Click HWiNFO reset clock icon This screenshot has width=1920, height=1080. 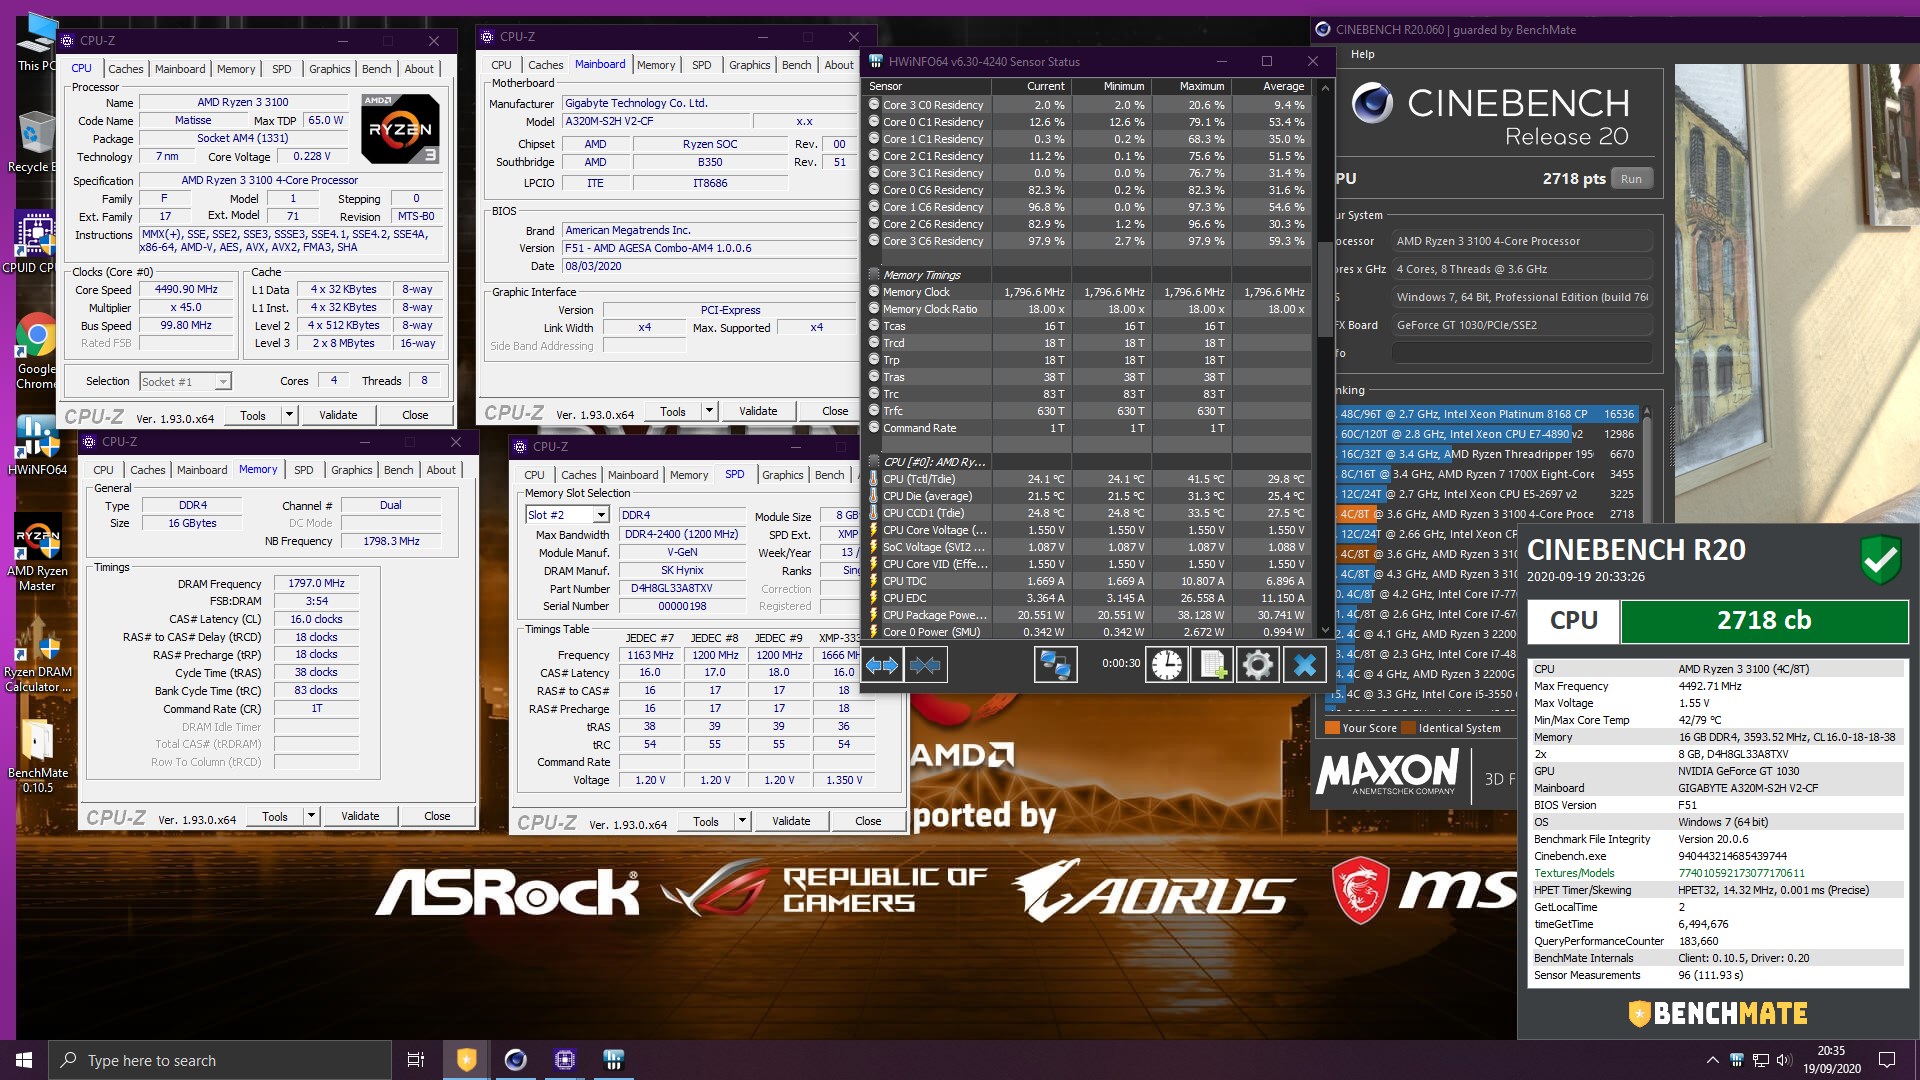point(1166,664)
